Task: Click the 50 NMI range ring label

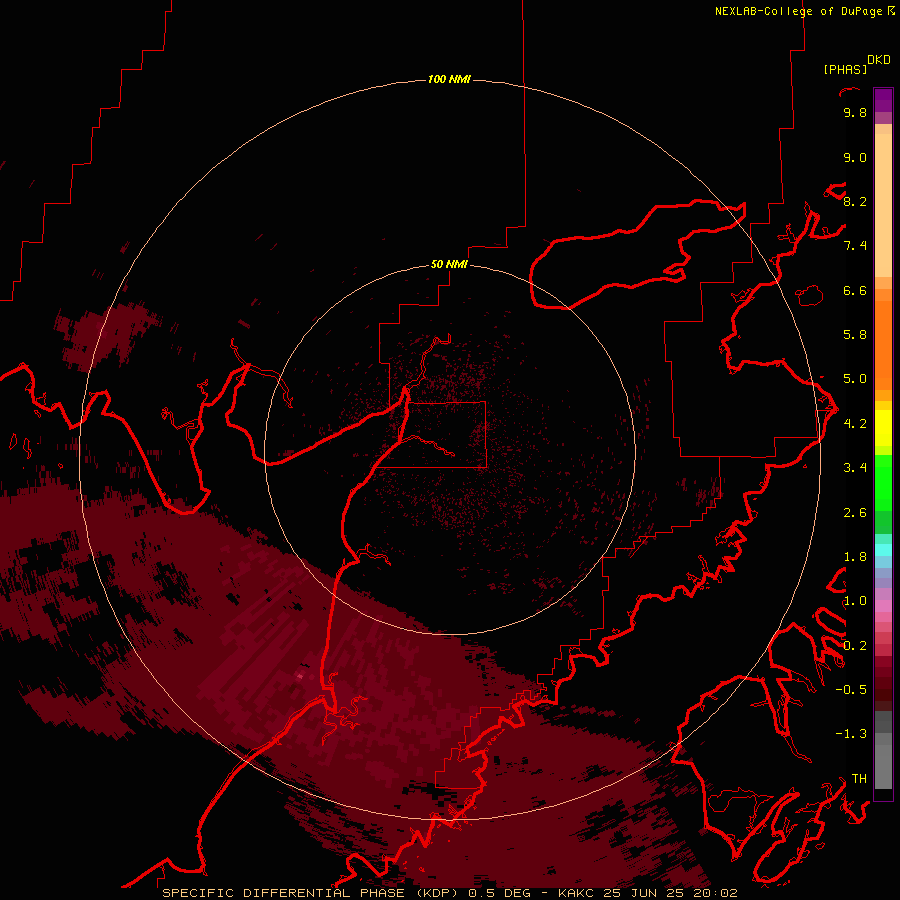Action: [449, 264]
